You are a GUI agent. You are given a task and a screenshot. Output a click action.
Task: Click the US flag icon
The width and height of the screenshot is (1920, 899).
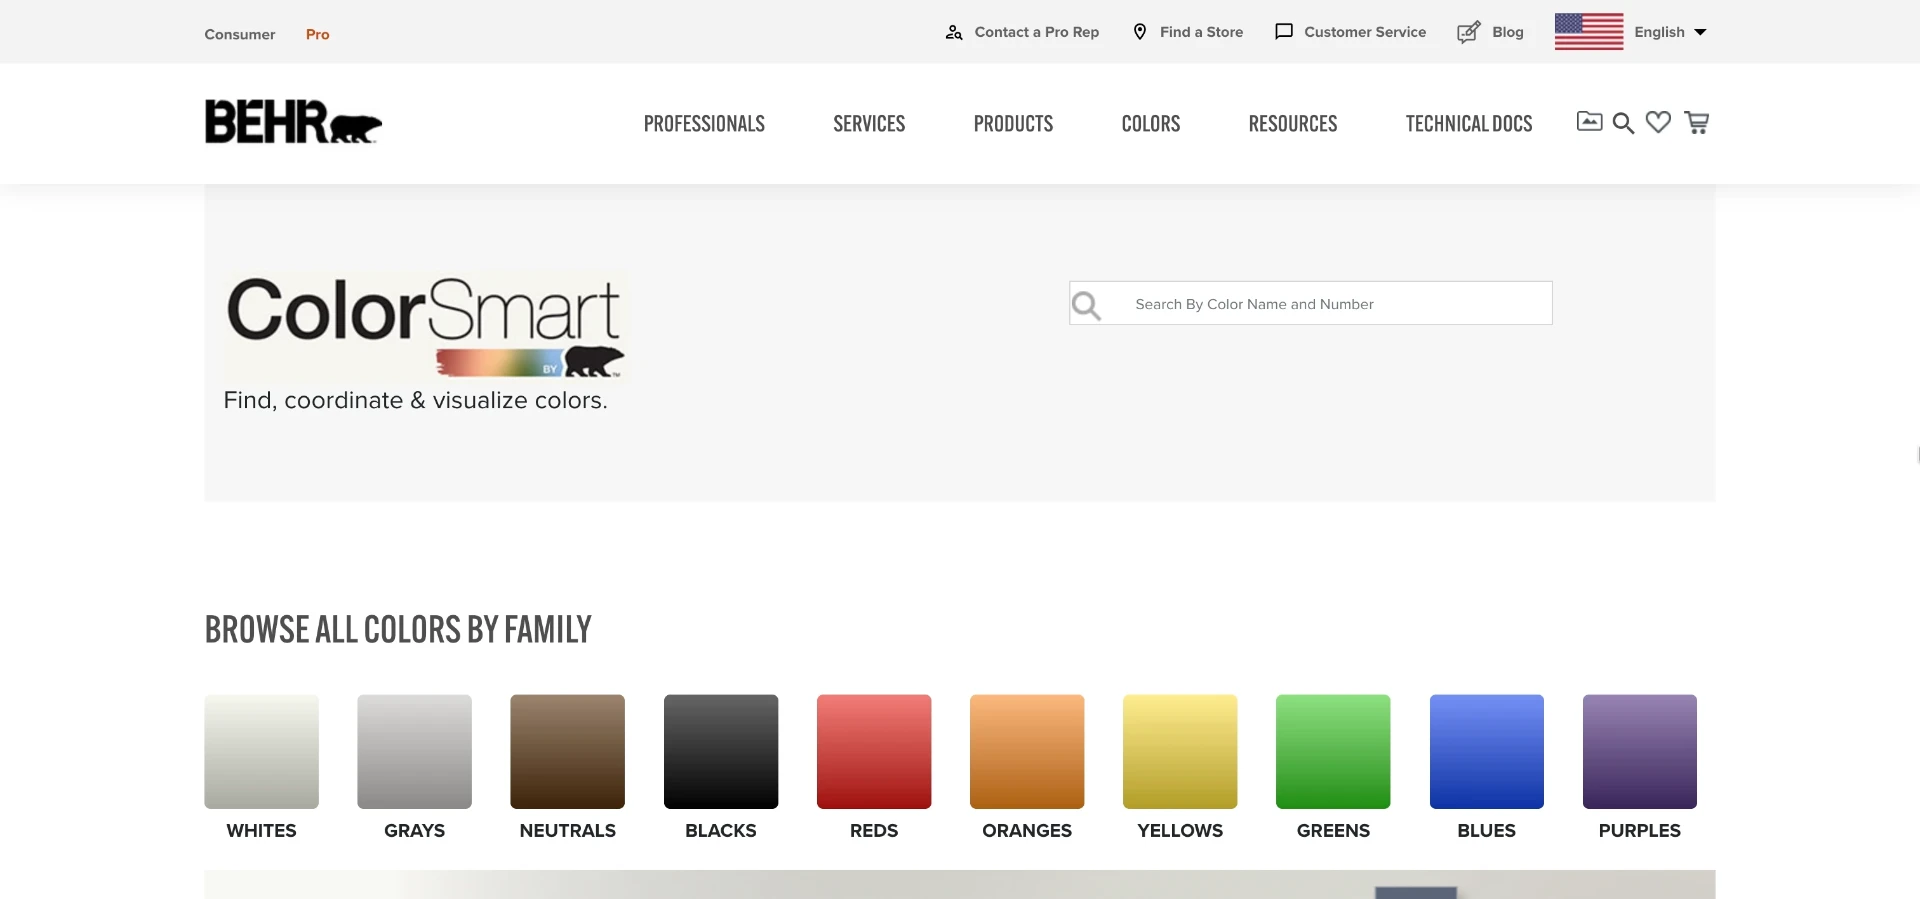tap(1588, 32)
